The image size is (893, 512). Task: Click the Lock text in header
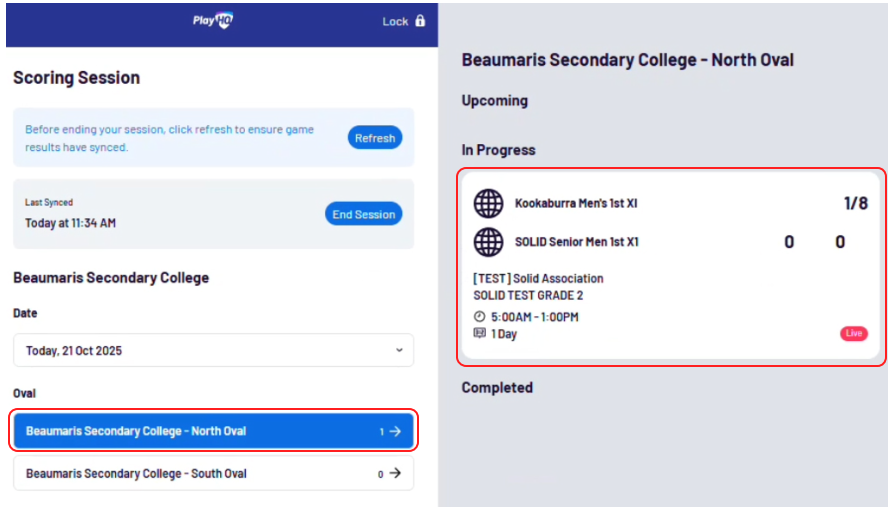point(395,21)
